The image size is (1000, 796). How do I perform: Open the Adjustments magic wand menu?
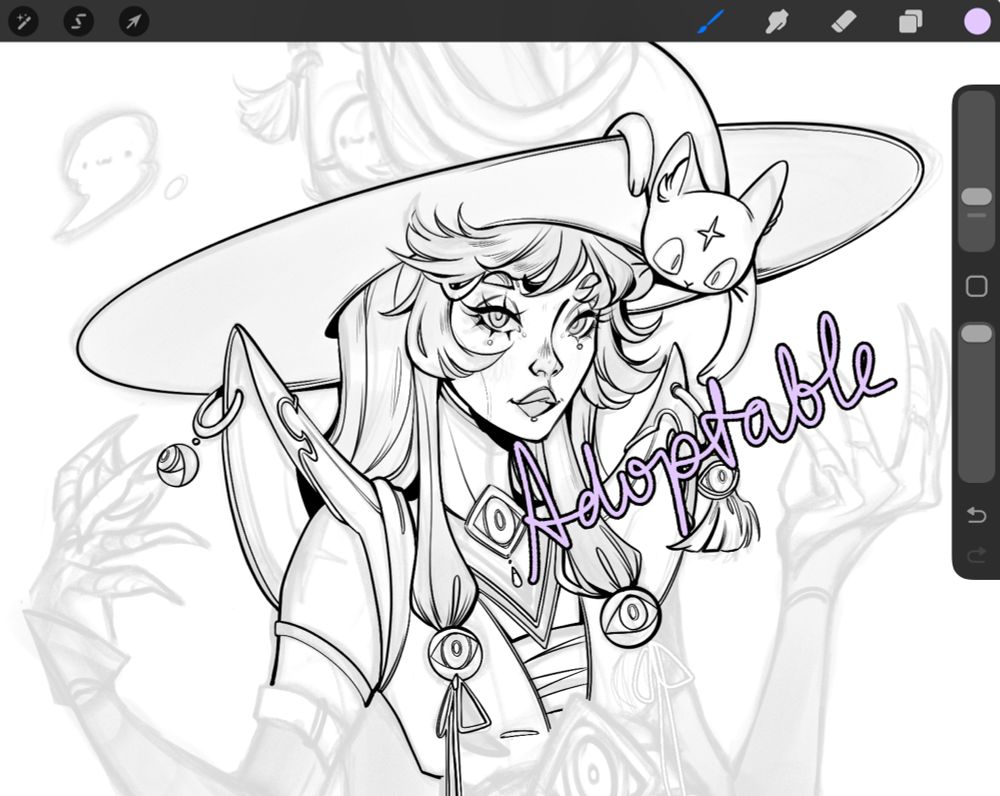[x=22, y=21]
